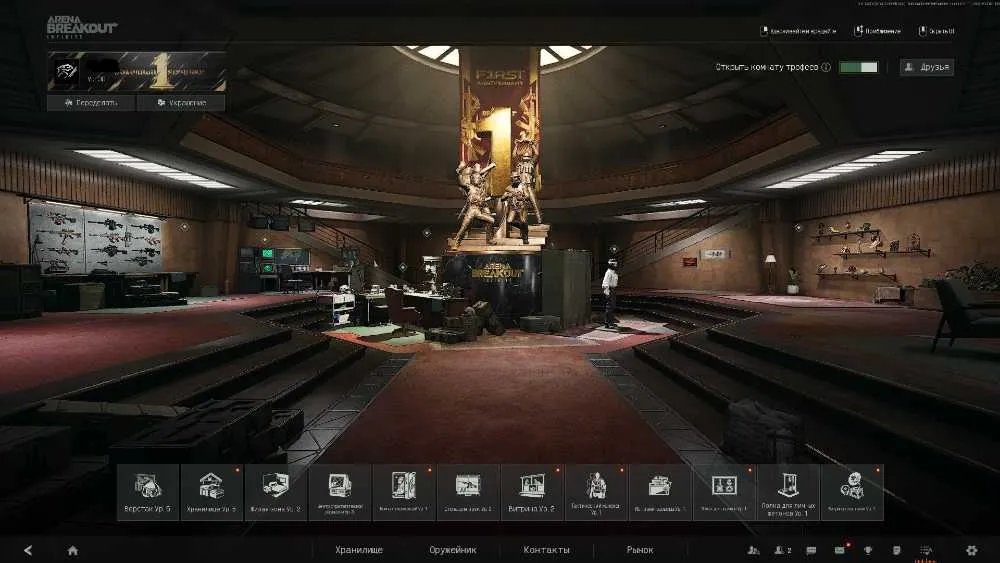The height and width of the screenshot is (563, 1000).
Task: Open the task checklist icon
Action: (x=926, y=550)
